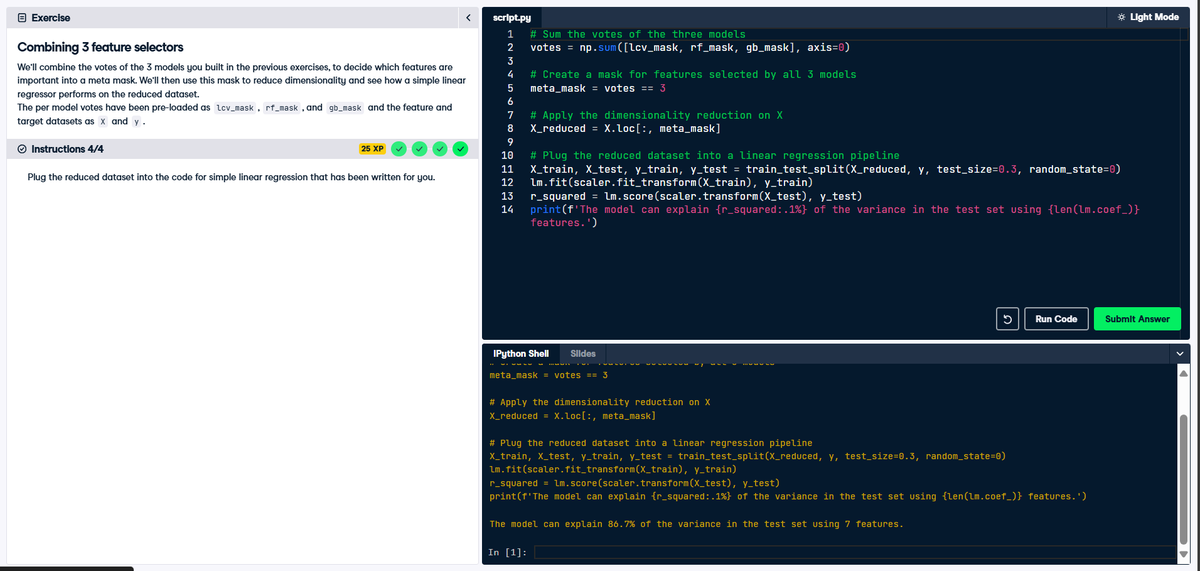Image resolution: width=1200 pixels, height=571 pixels.
Task: Click the Run Code button
Action: point(1056,319)
